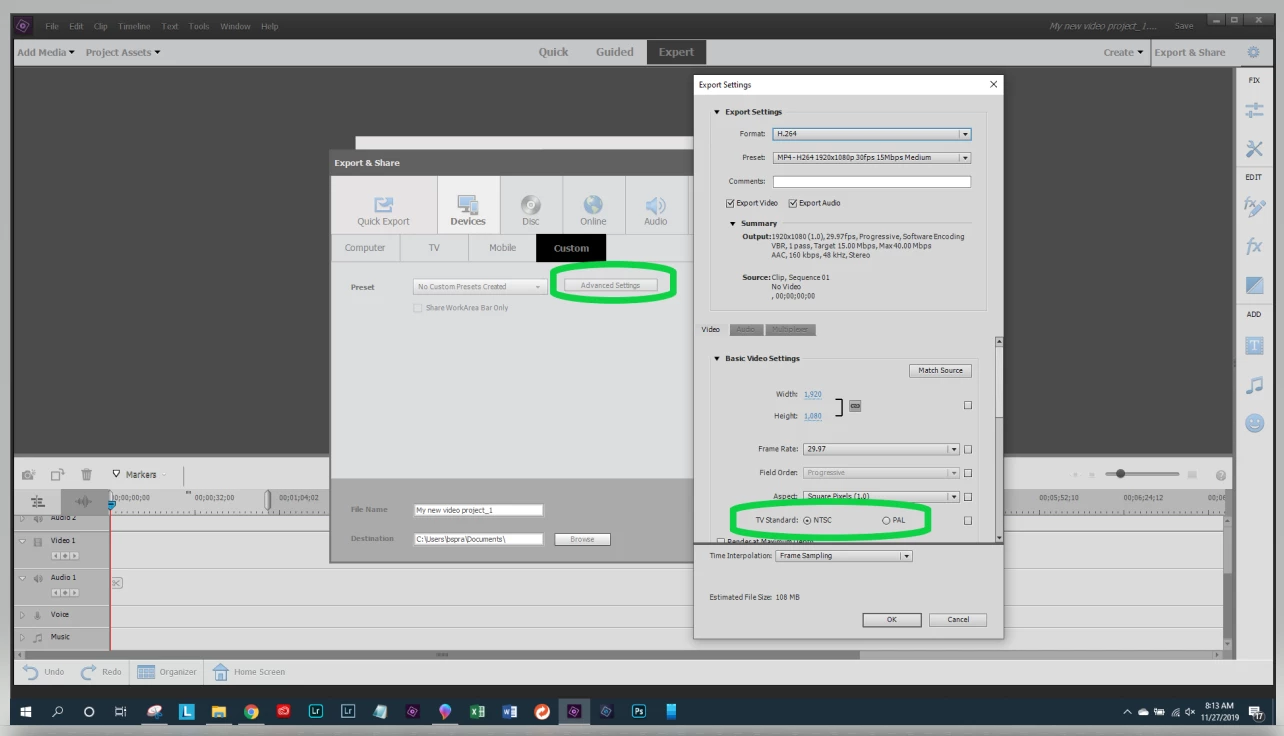Screen dimensions: 1284x736
Task: Open the Frame Rate 29.97 dropdown
Action: tap(881, 450)
